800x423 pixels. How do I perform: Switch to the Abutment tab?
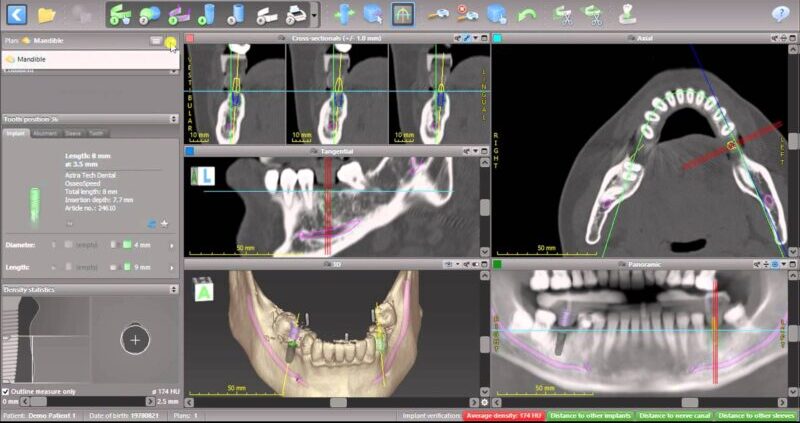click(45, 134)
